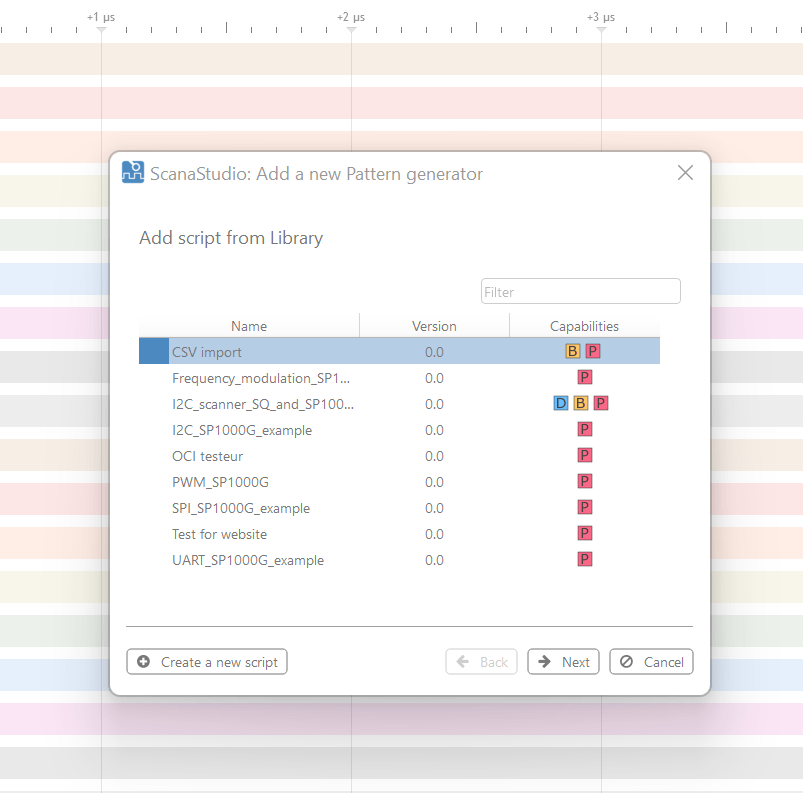Screen dimensions: 803x793
Task: Select the Frequency_modulation_SP1 script
Action: point(261,378)
